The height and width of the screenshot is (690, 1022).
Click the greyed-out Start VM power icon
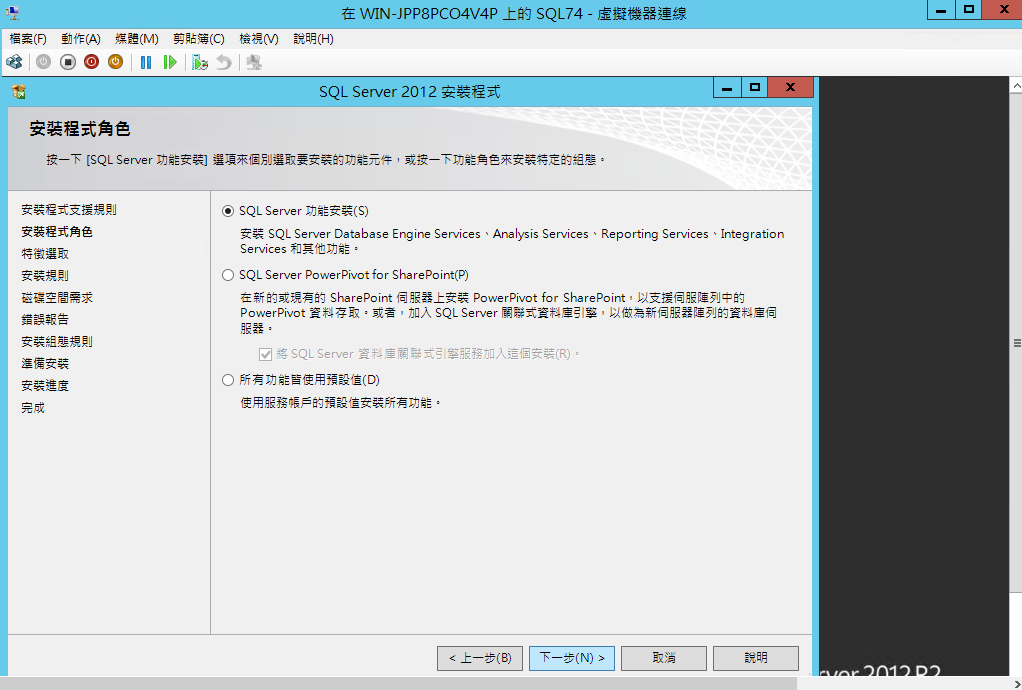pyautogui.click(x=44, y=63)
